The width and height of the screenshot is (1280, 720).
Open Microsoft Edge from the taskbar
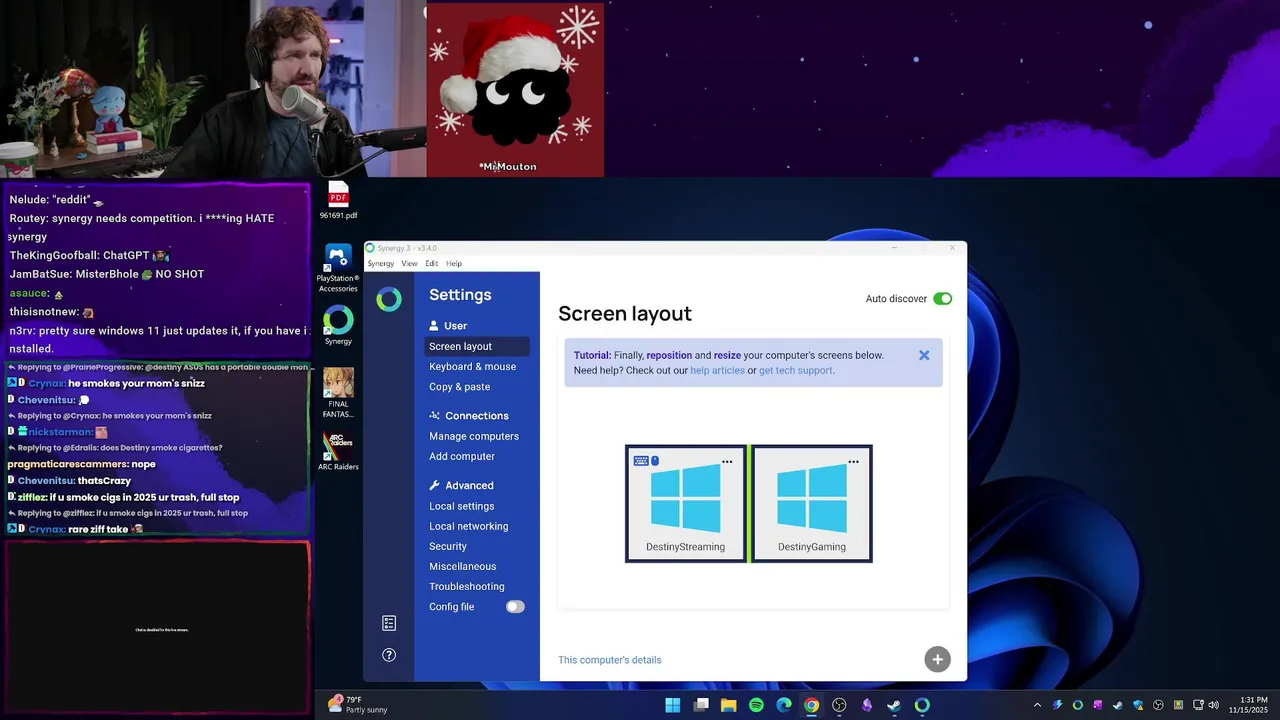pyautogui.click(x=784, y=705)
